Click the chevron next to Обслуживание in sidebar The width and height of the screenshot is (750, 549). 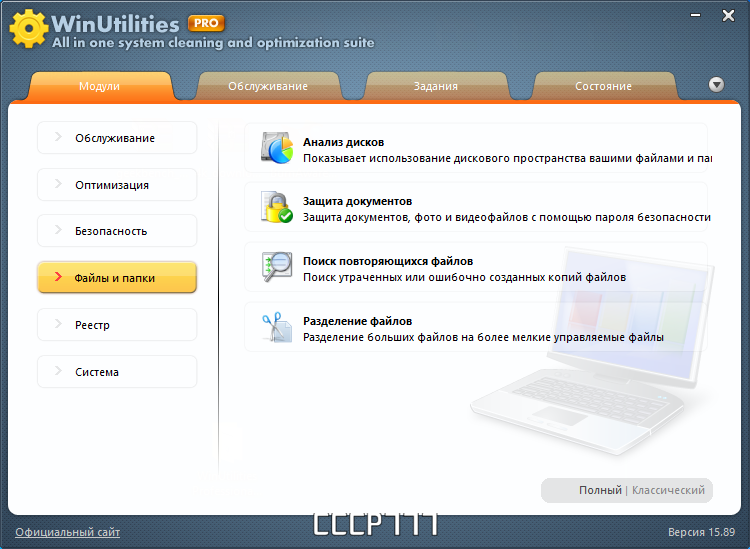58,137
